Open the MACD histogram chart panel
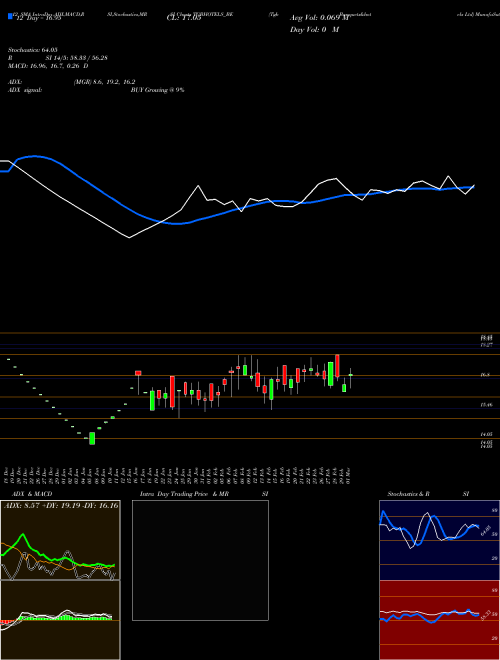This screenshot has width=500, height=660. [60, 620]
